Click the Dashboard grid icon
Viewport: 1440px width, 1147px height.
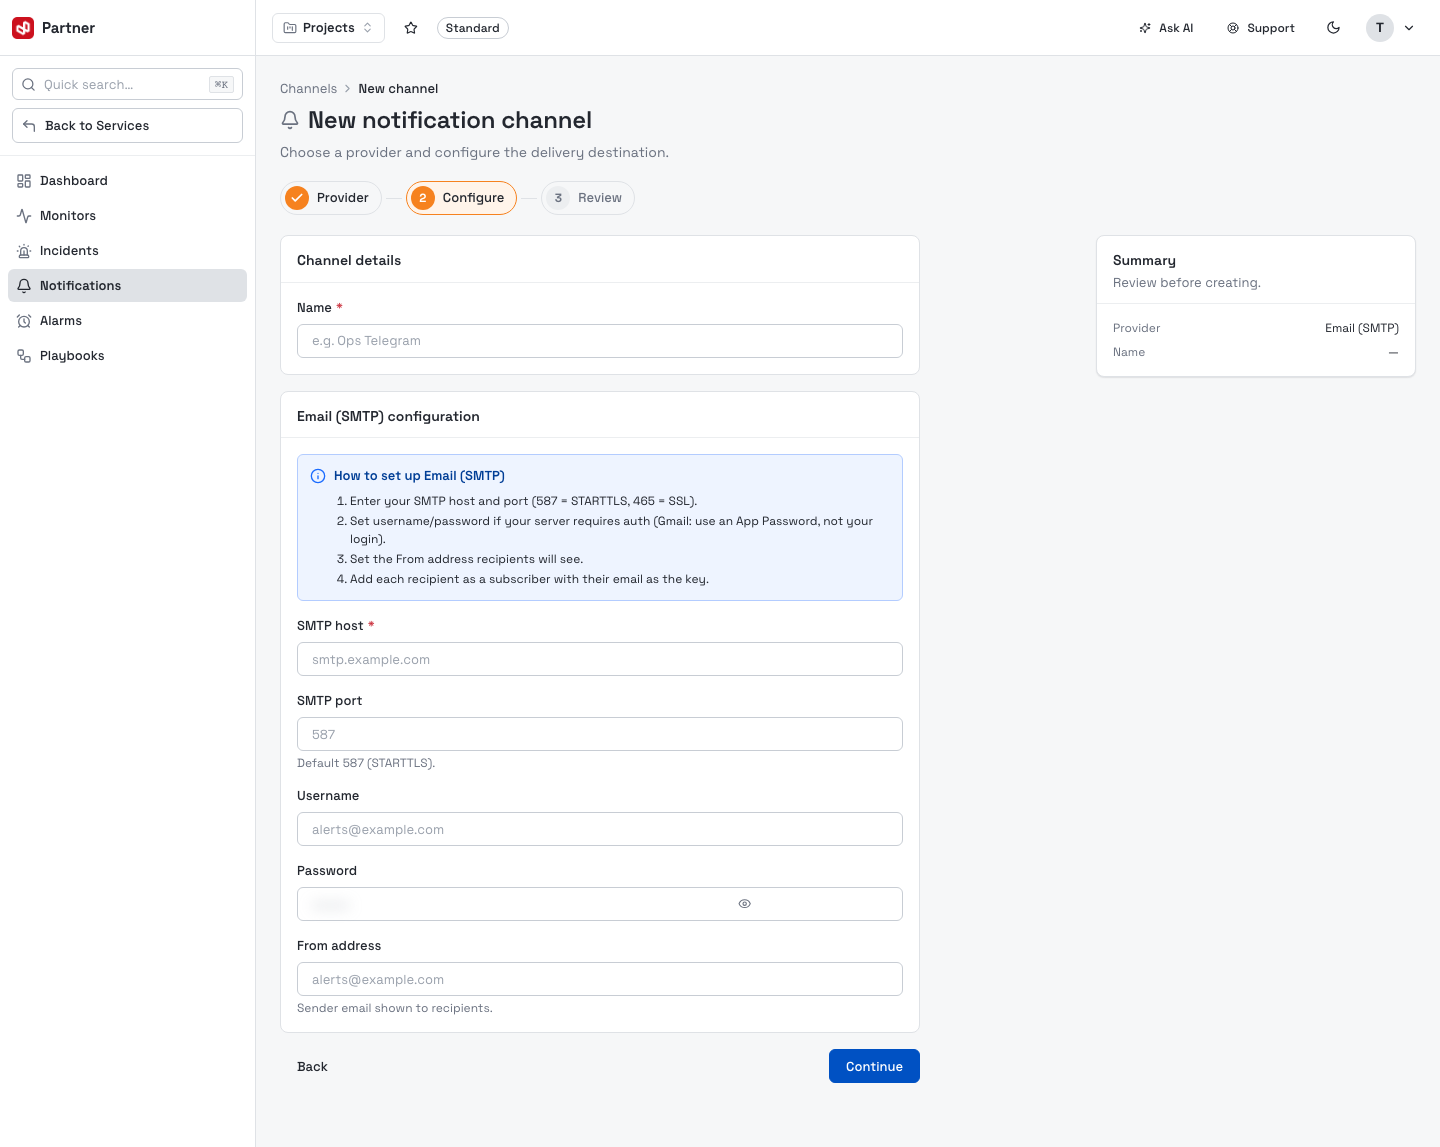(24, 181)
